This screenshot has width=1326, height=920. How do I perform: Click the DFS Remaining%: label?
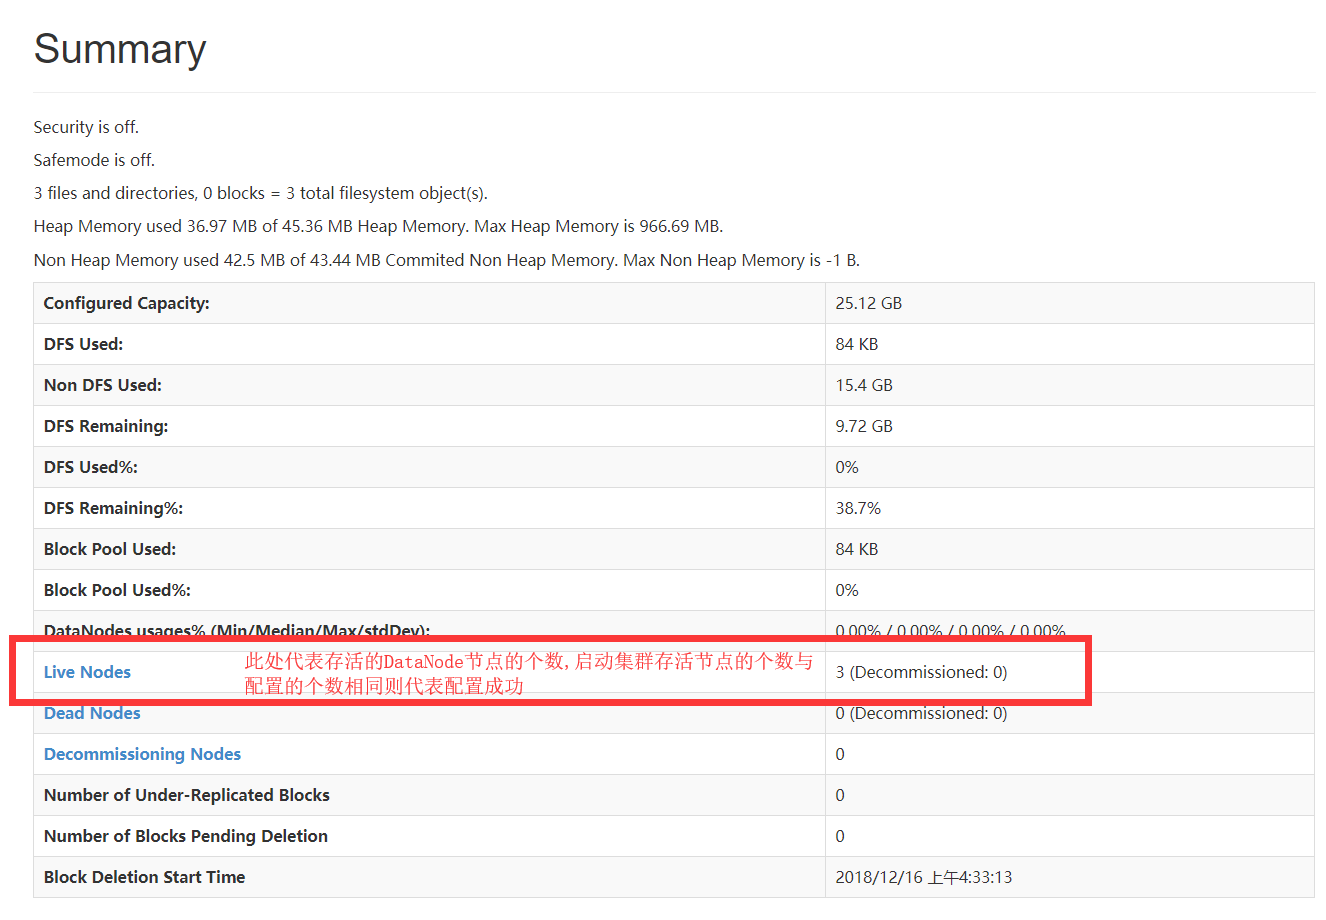(x=114, y=508)
